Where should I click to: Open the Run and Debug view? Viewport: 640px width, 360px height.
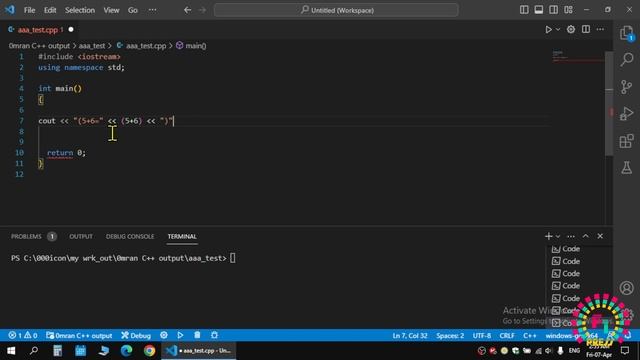[x=627, y=114]
